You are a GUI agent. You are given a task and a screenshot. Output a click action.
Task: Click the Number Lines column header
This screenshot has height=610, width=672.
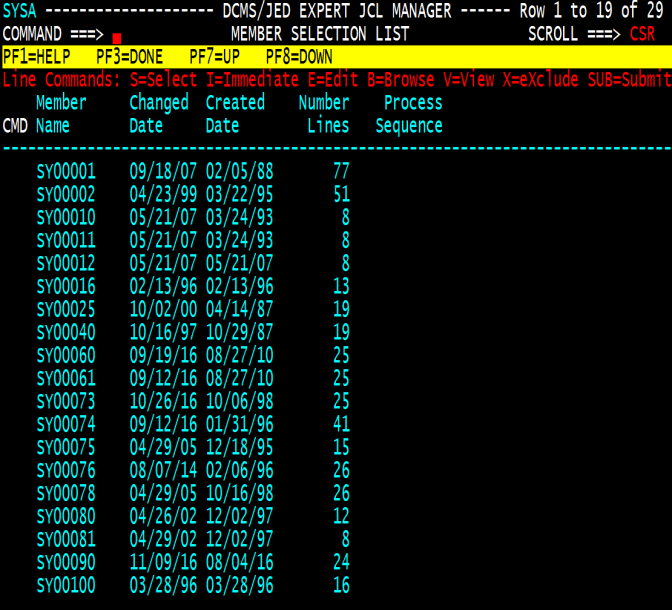click(324, 114)
